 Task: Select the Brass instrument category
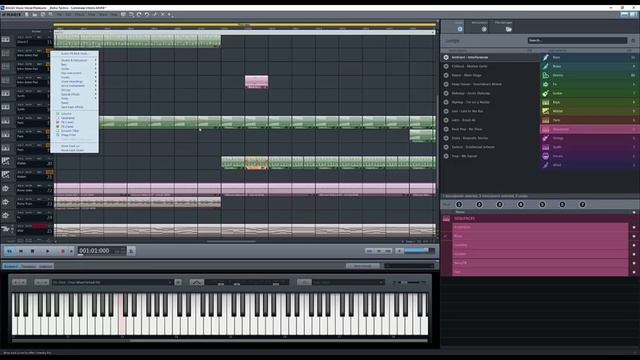[x=589, y=66]
